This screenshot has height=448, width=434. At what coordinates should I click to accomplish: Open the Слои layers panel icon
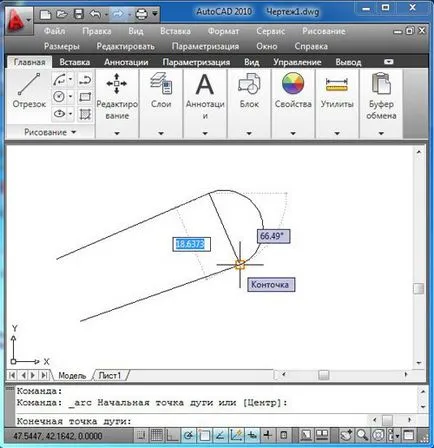tap(161, 83)
